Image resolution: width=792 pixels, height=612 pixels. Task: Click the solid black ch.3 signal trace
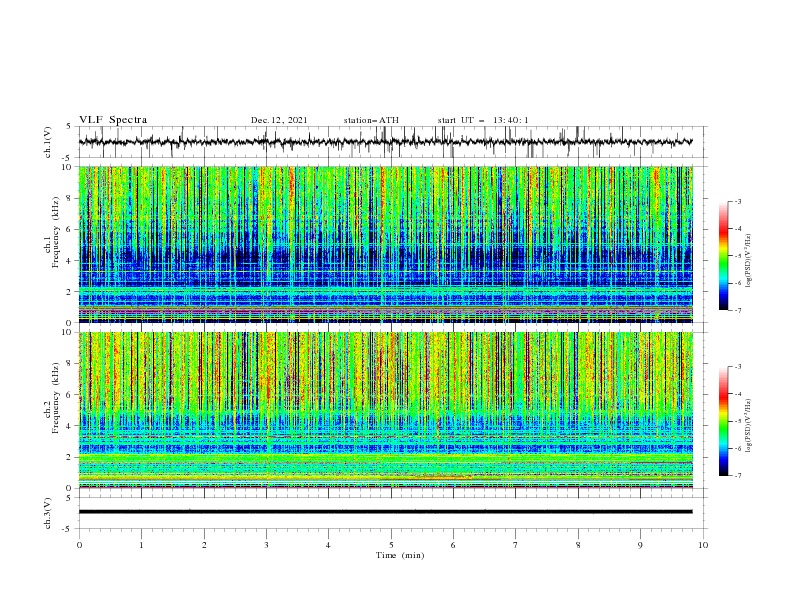[x=385, y=512]
